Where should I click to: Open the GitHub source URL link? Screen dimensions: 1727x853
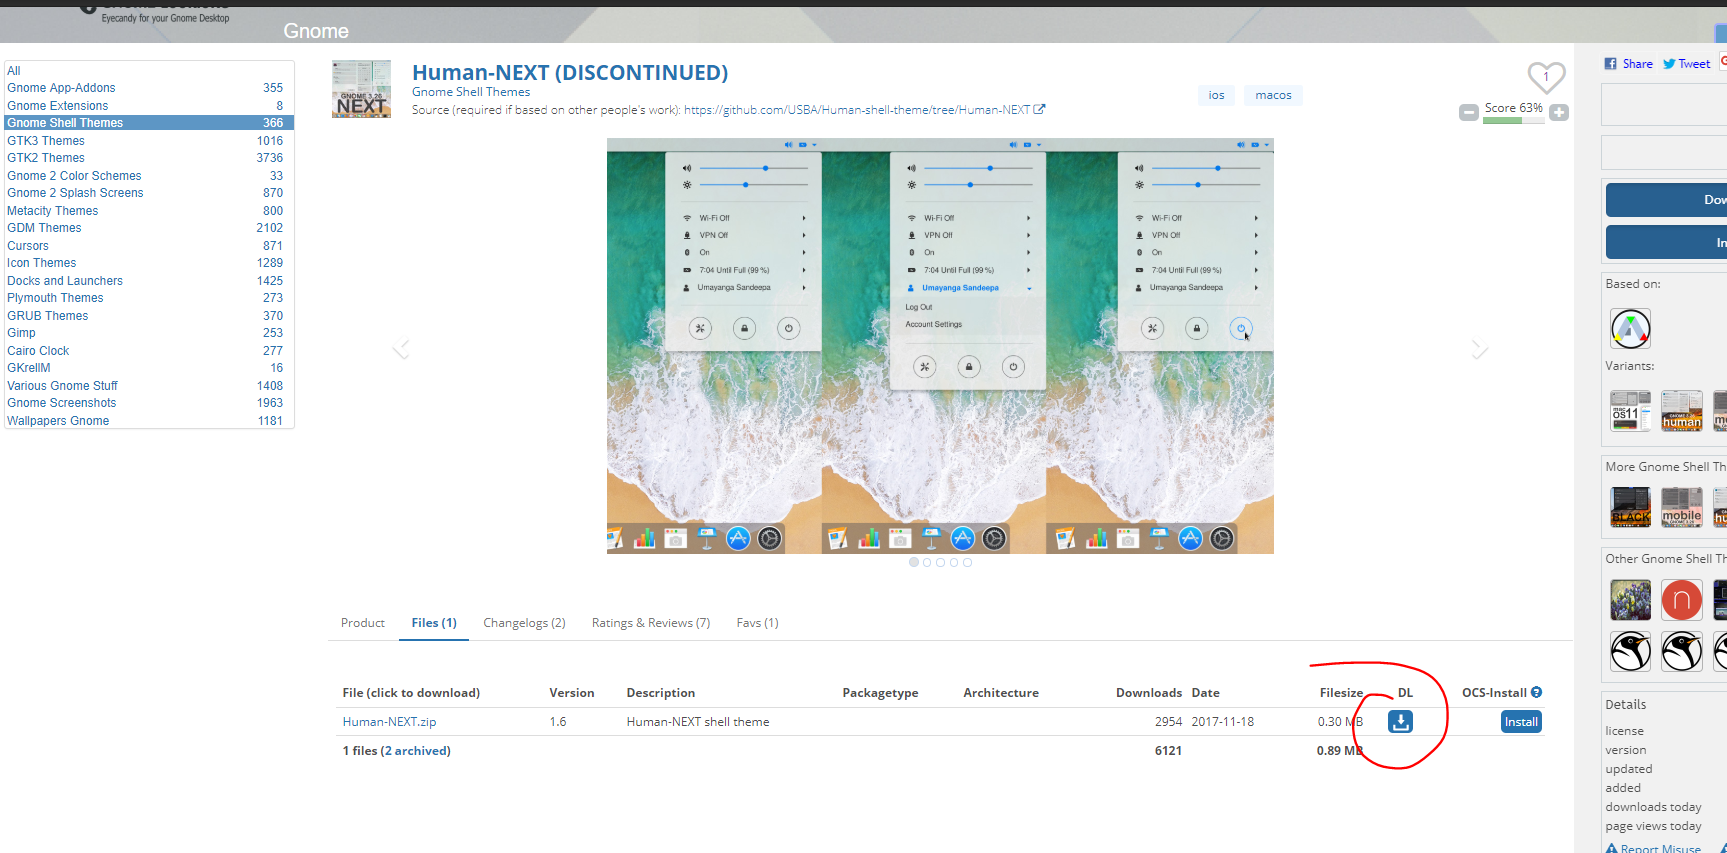(x=857, y=110)
